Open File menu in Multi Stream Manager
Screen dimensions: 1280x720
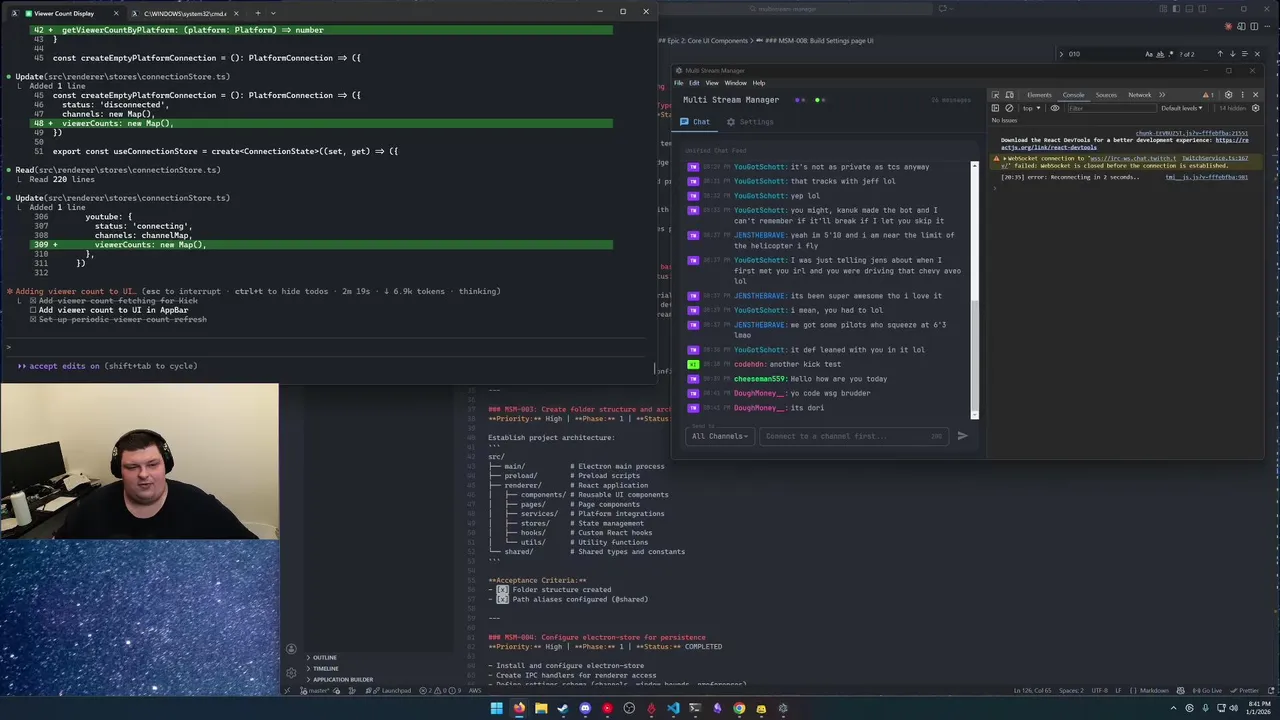pos(679,83)
